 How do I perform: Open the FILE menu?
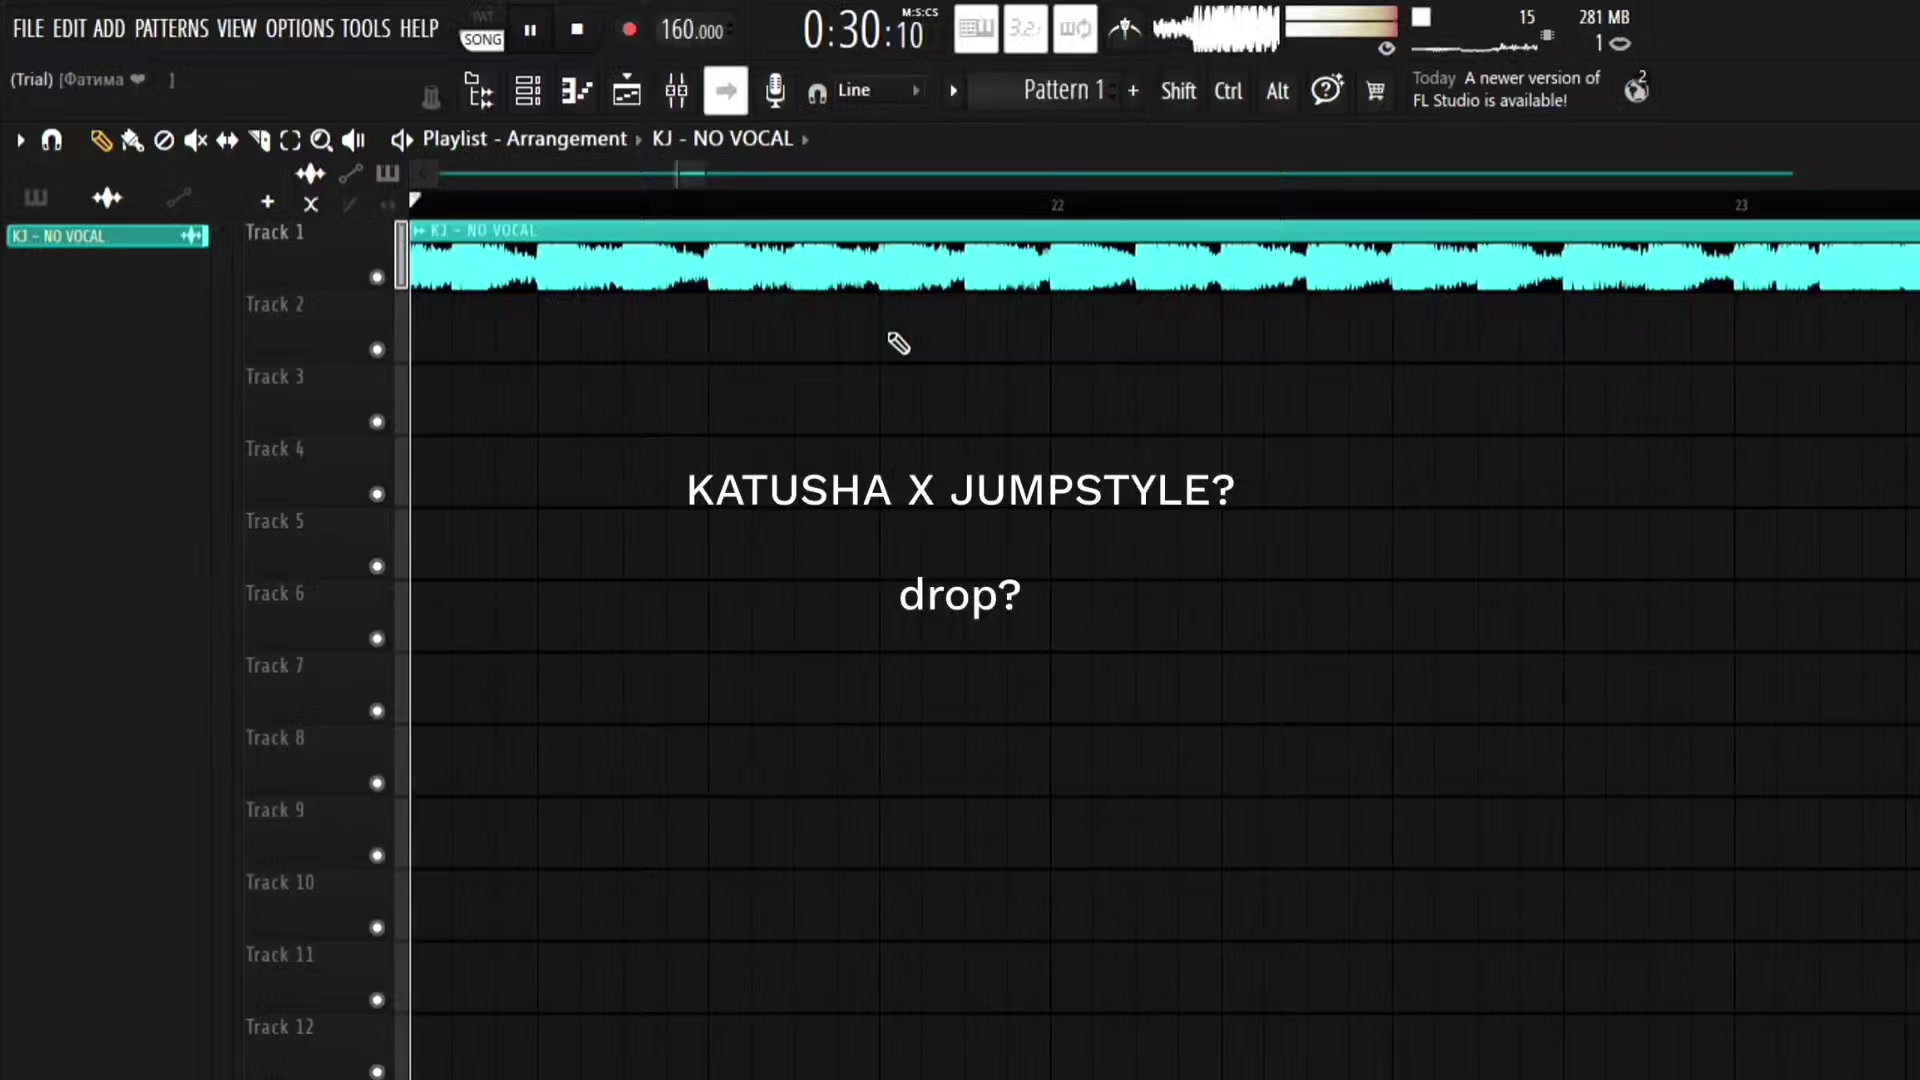click(28, 29)
